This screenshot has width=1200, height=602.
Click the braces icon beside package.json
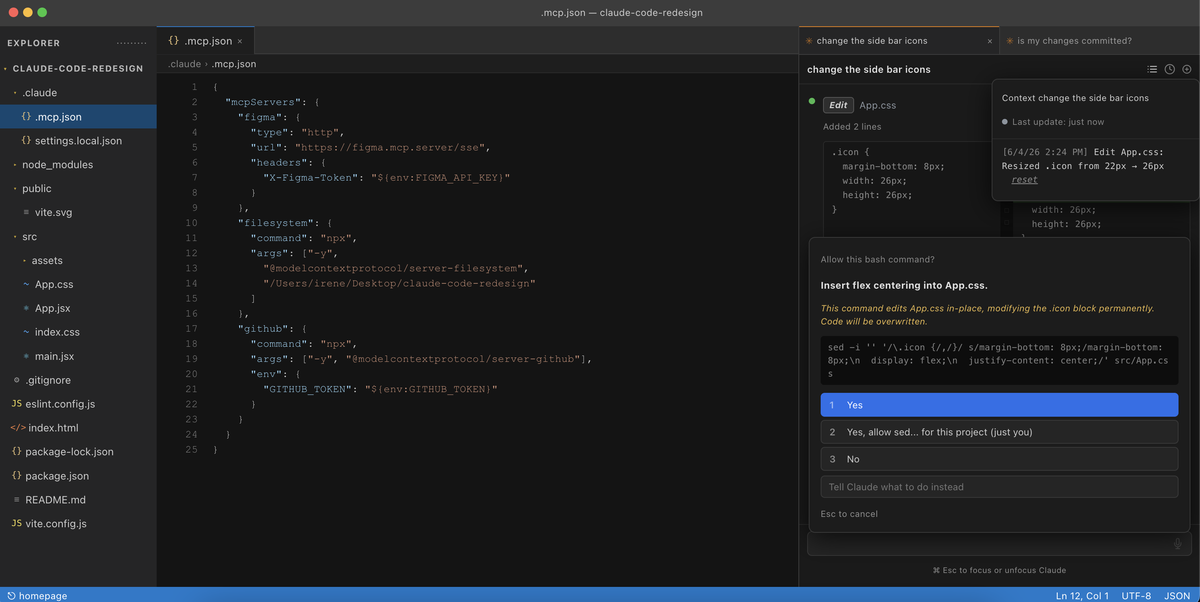pos(17,476)
